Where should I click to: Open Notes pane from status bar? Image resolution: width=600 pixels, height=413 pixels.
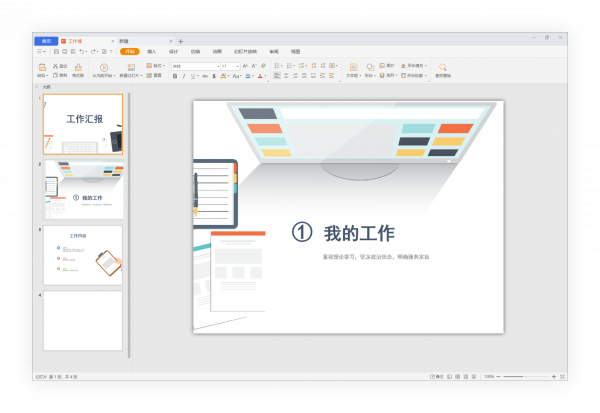click(436, 377)
